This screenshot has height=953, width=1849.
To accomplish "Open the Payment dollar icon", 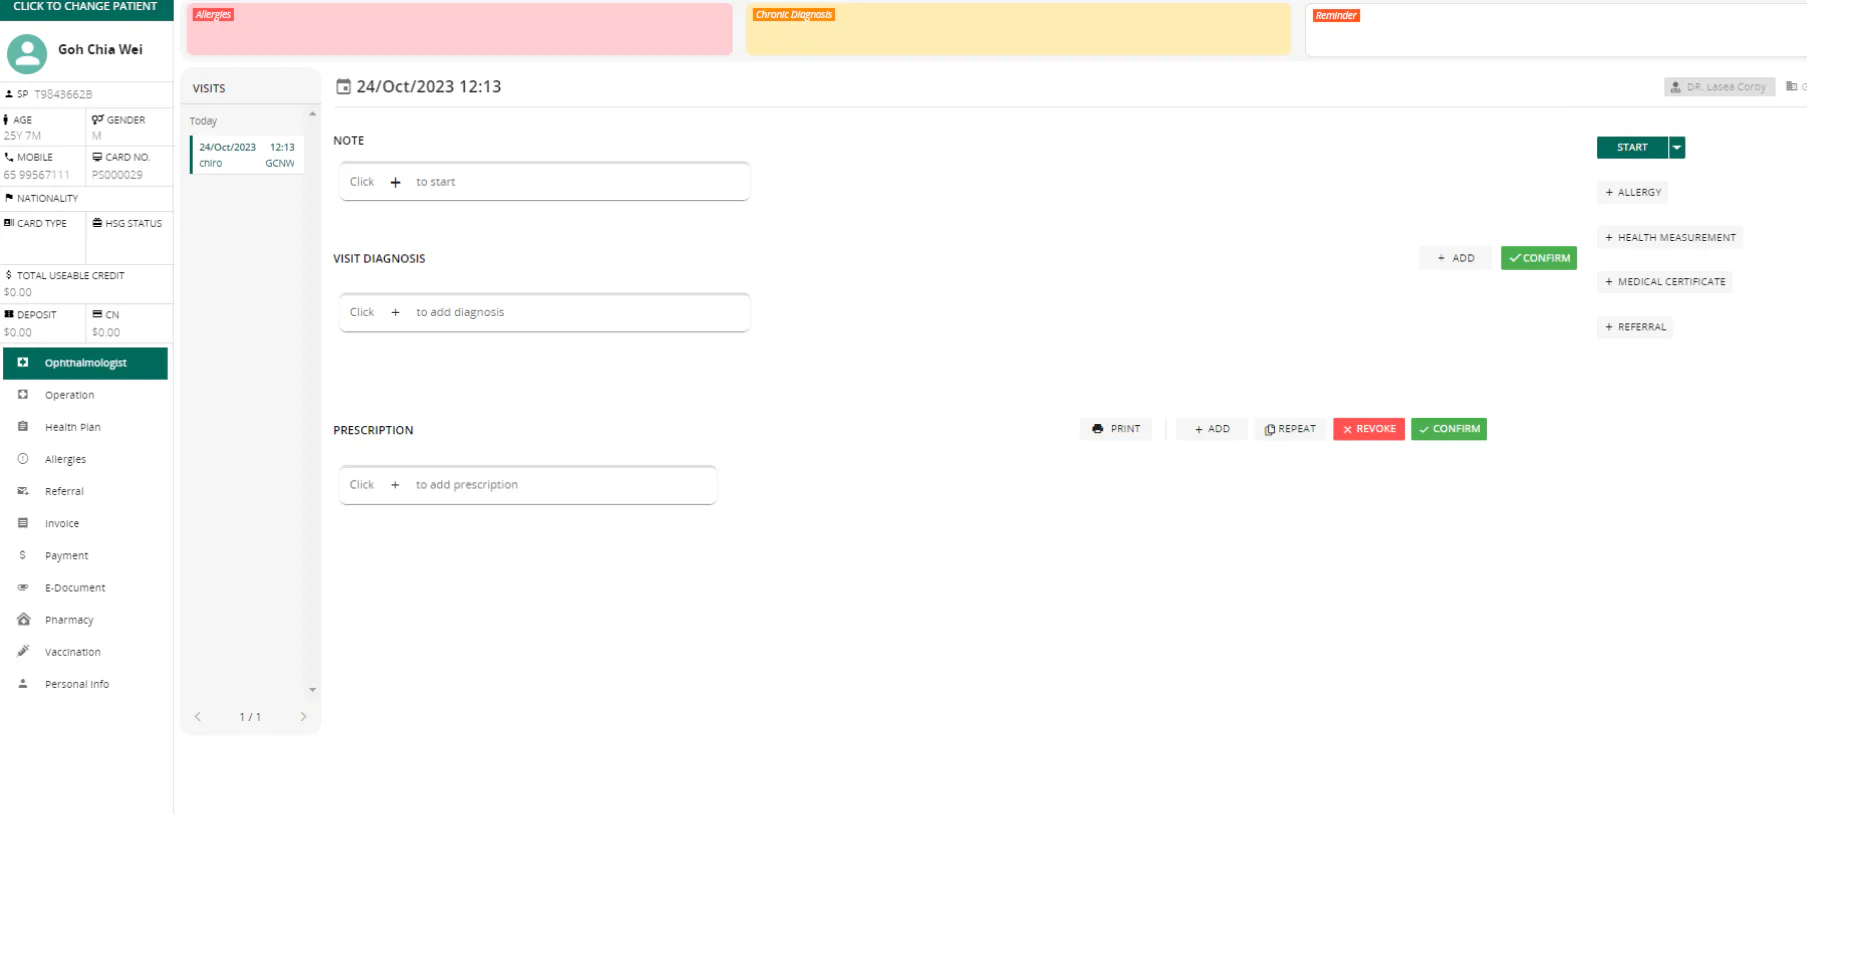I will [x=23, y=556].
